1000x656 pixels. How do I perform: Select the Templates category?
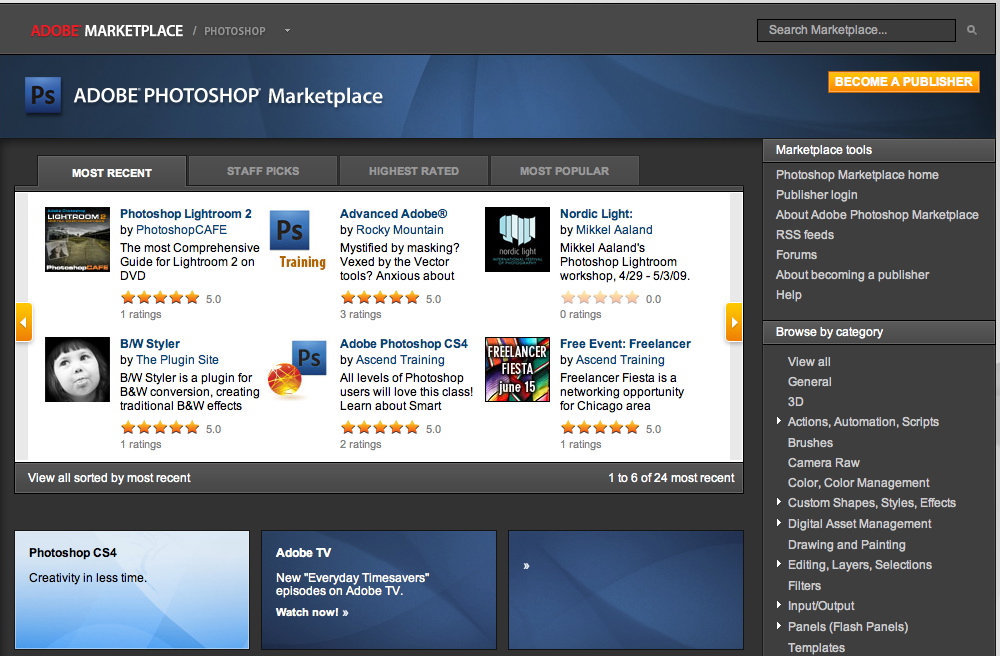point(816,647)
